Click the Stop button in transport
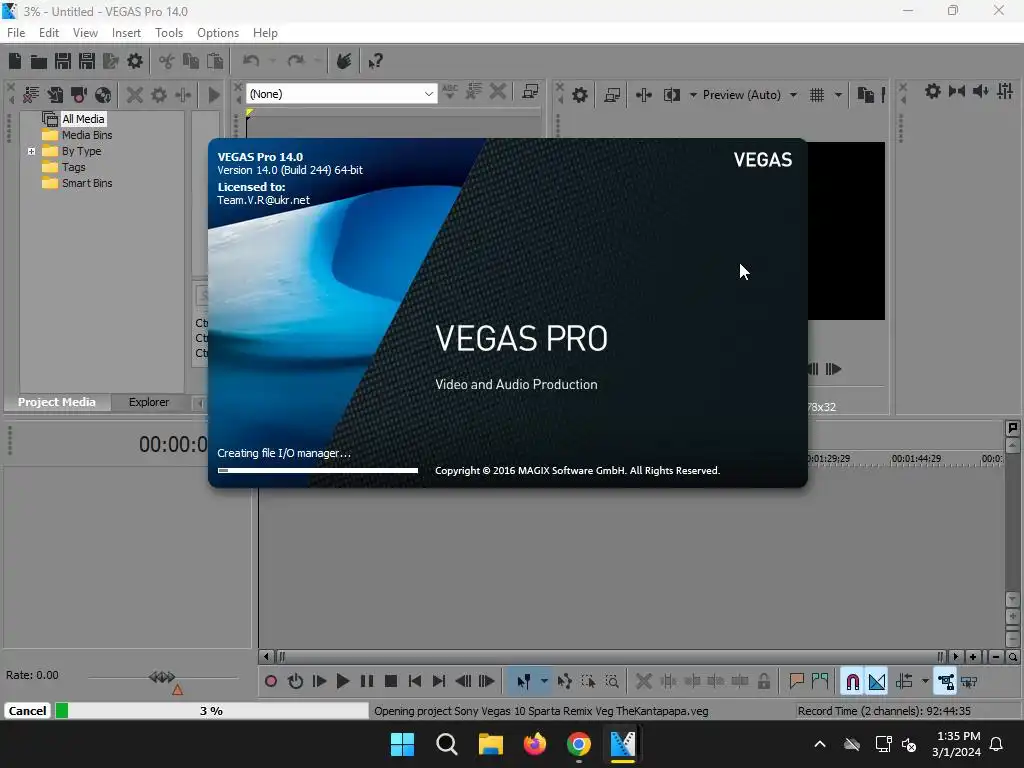 (391, 682)
